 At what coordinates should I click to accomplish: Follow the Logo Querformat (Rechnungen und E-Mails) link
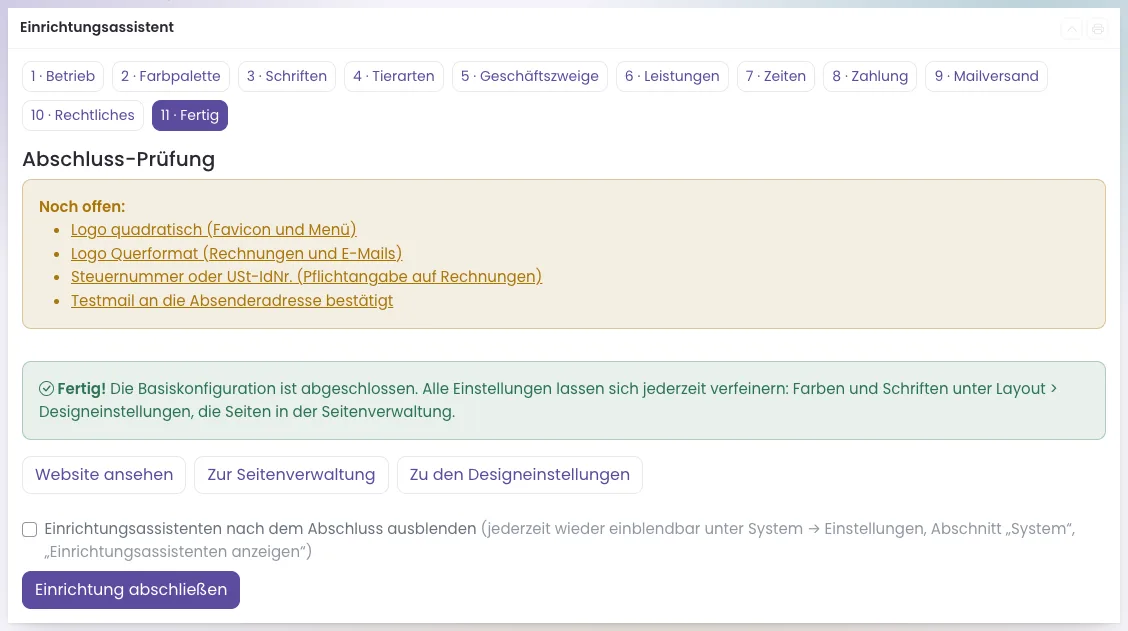236,253
